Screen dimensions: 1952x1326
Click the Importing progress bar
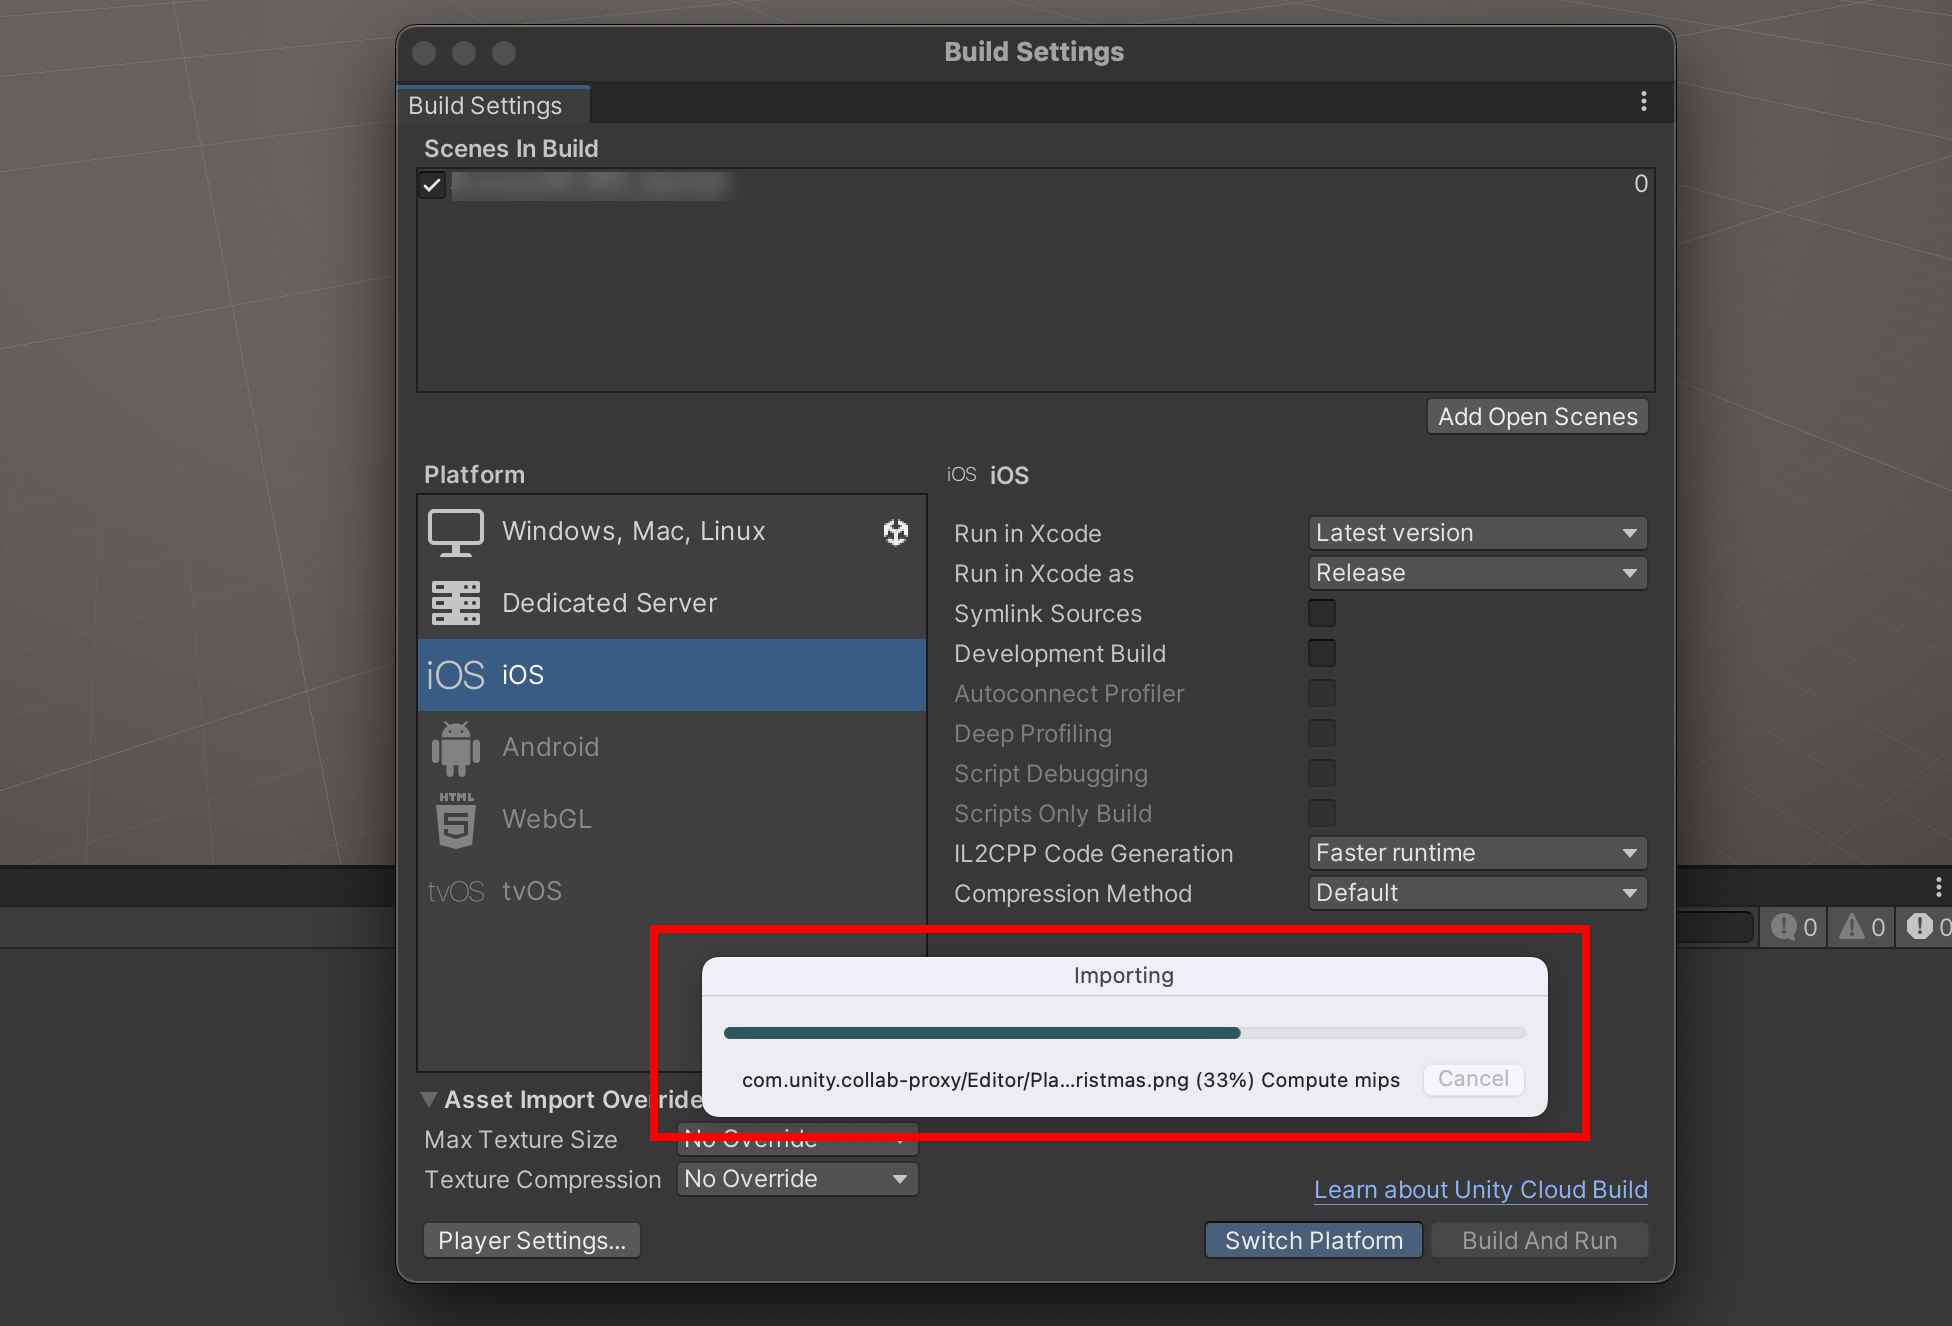(1123, 1033)
